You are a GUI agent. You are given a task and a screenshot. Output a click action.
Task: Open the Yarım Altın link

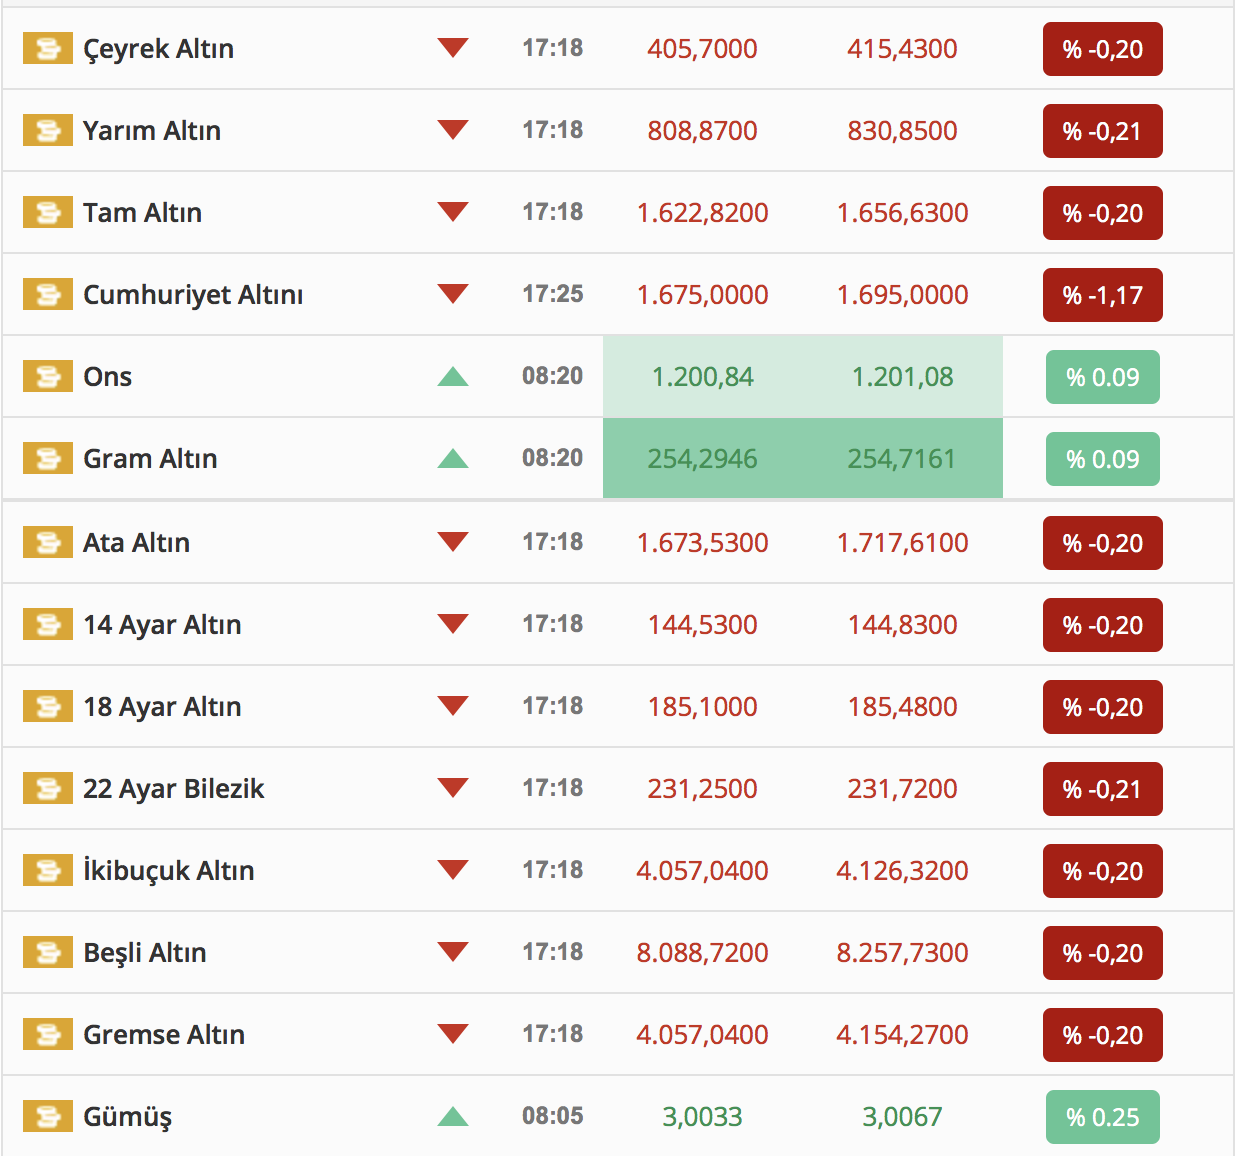pyautogui.click(x=152, y=131)
